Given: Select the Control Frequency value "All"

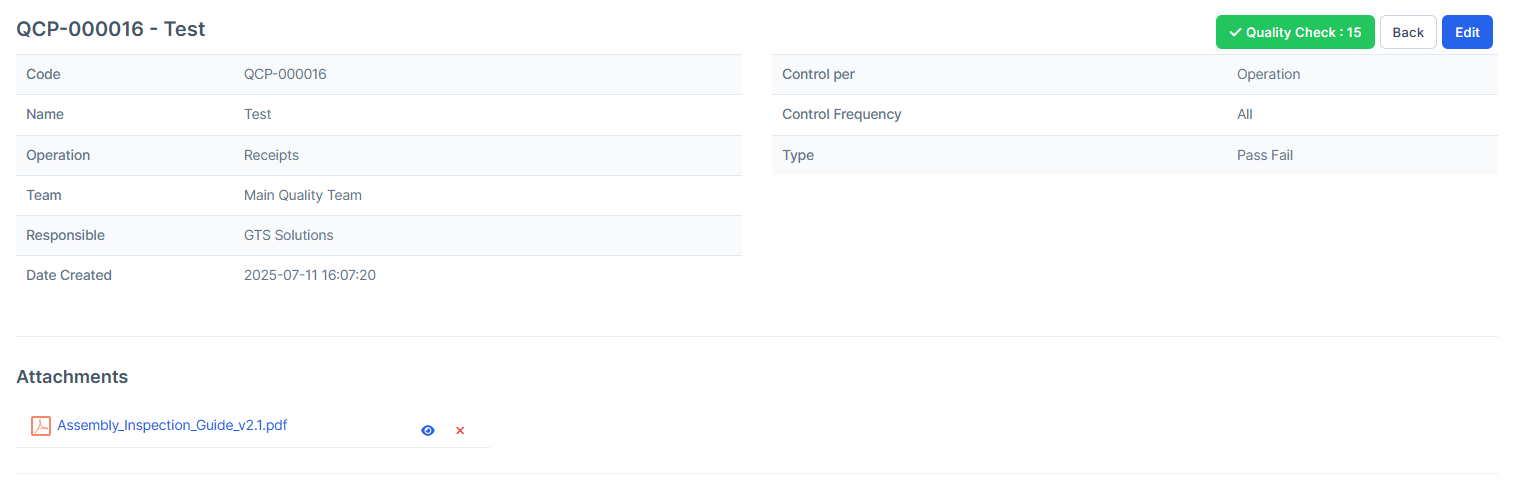Looking at the screenshot, I should 1245,114.
